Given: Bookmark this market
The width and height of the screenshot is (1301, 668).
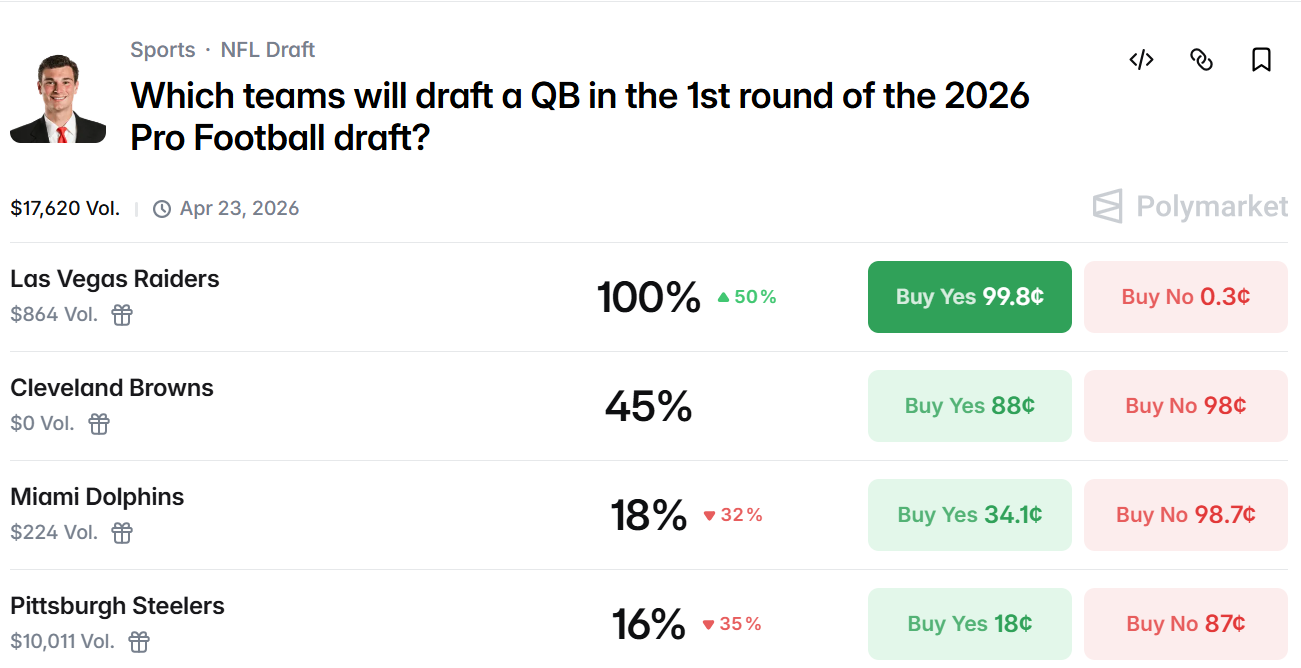Looking at the screenshot, I should (1260, 60).
